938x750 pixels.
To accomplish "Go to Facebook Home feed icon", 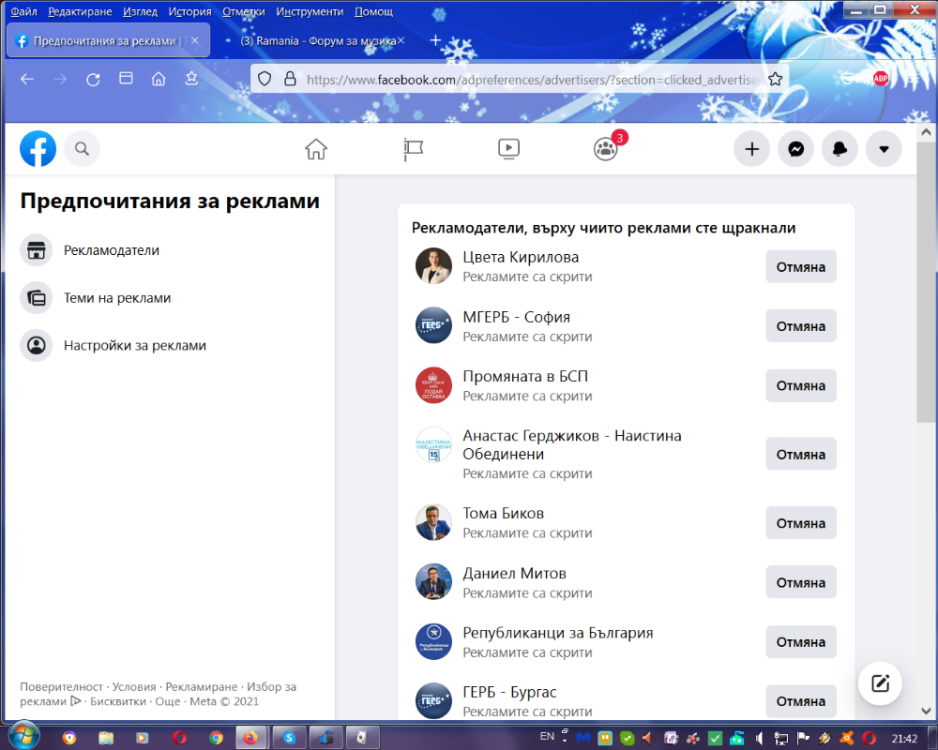I will tap(316, 148).
